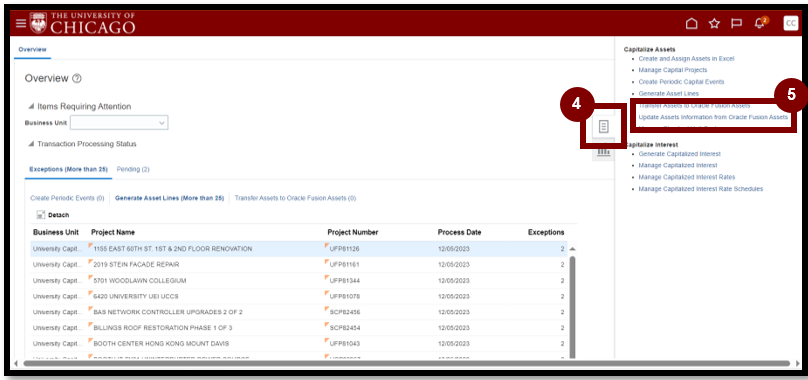Open the CC user account menu
Screen dimensions: 808x380
coord(790,23)
